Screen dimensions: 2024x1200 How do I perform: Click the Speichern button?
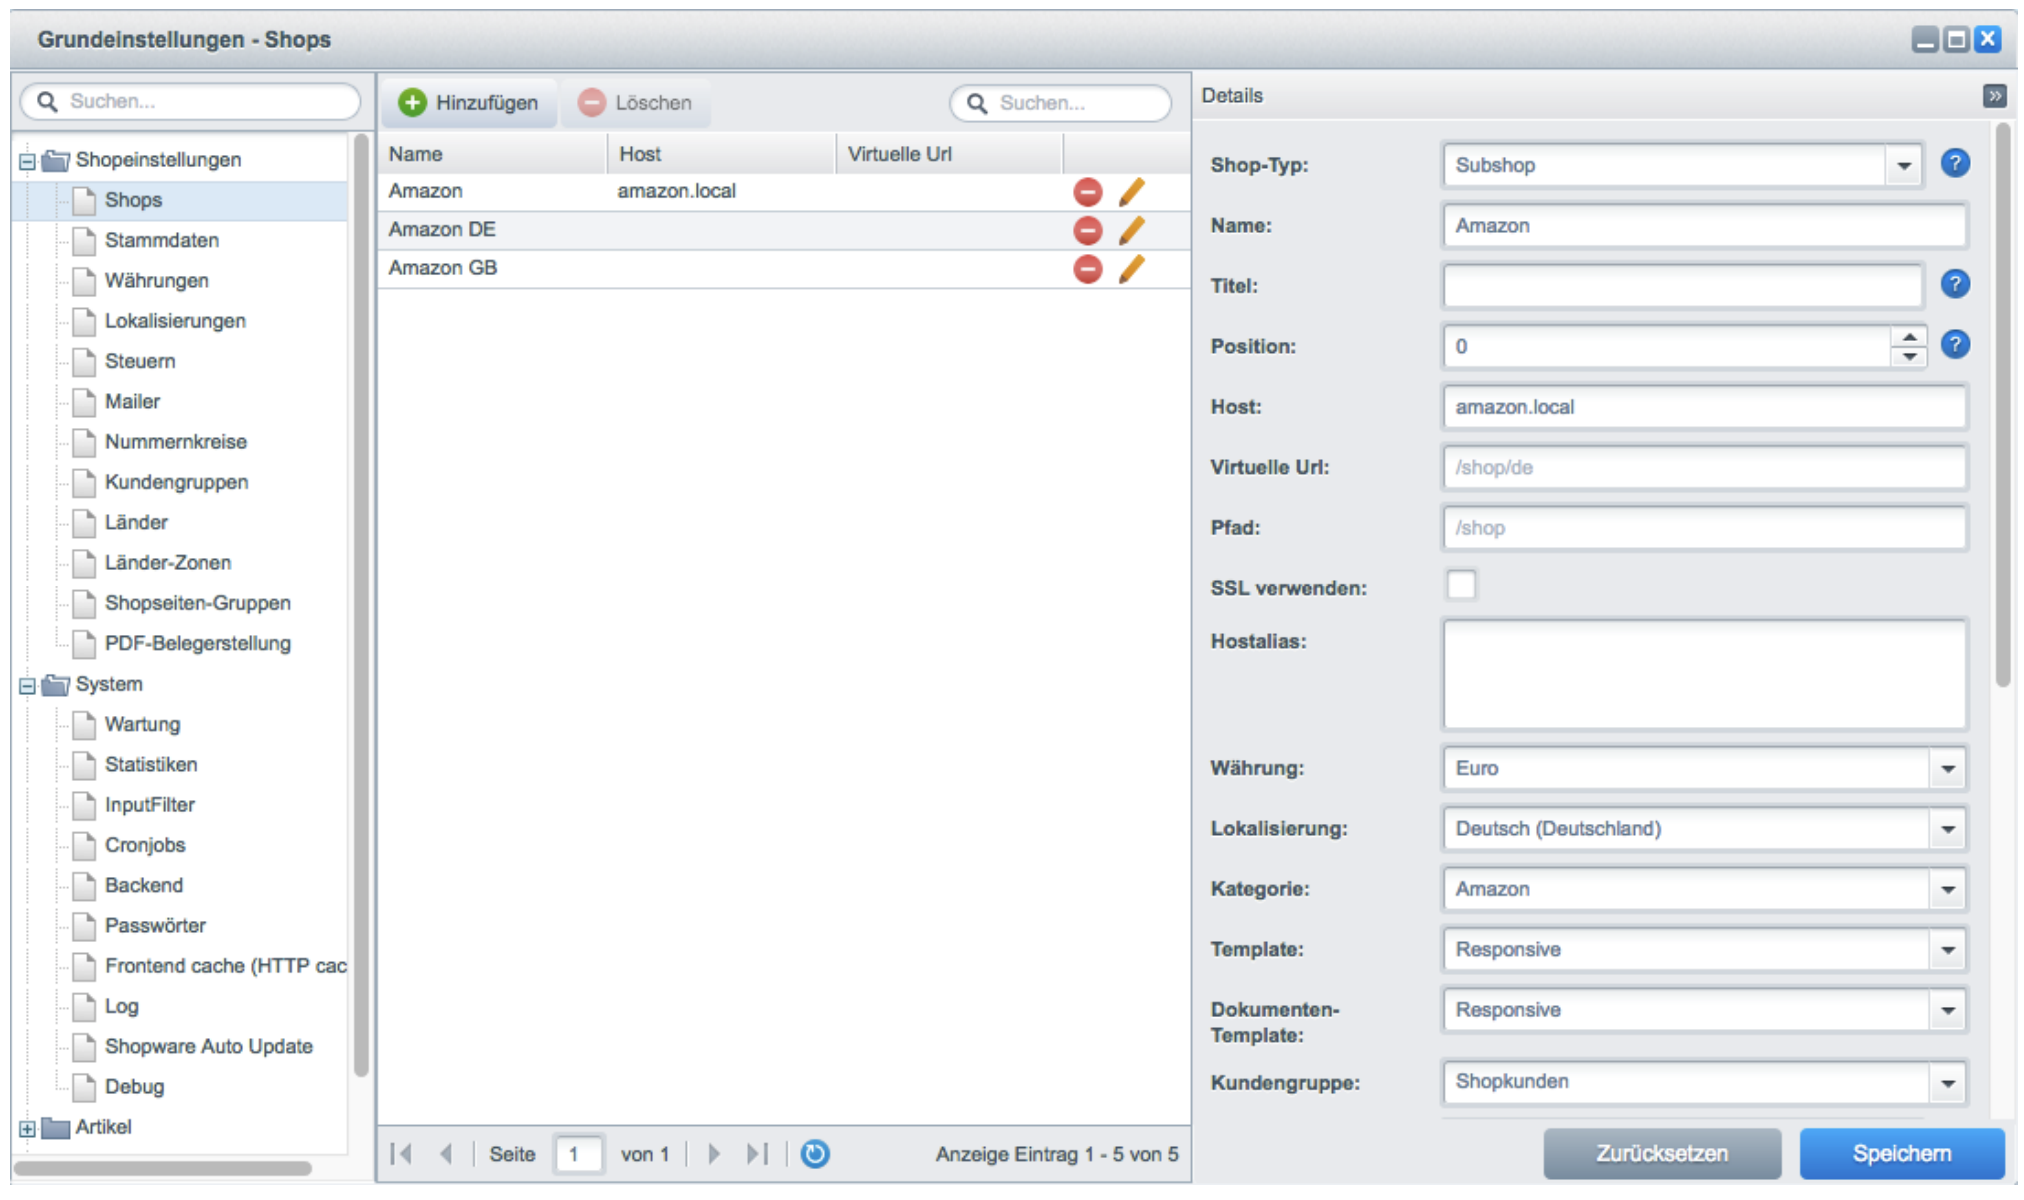(1901, 1154)
